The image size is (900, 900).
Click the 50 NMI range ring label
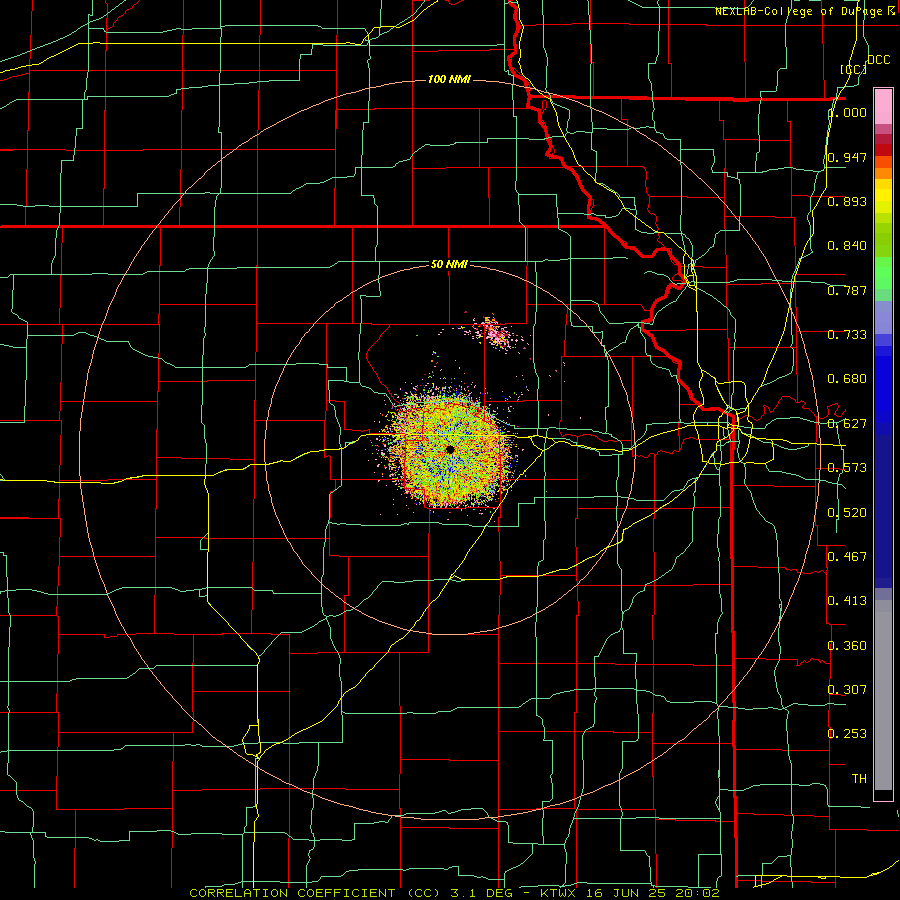pos(449,264)
